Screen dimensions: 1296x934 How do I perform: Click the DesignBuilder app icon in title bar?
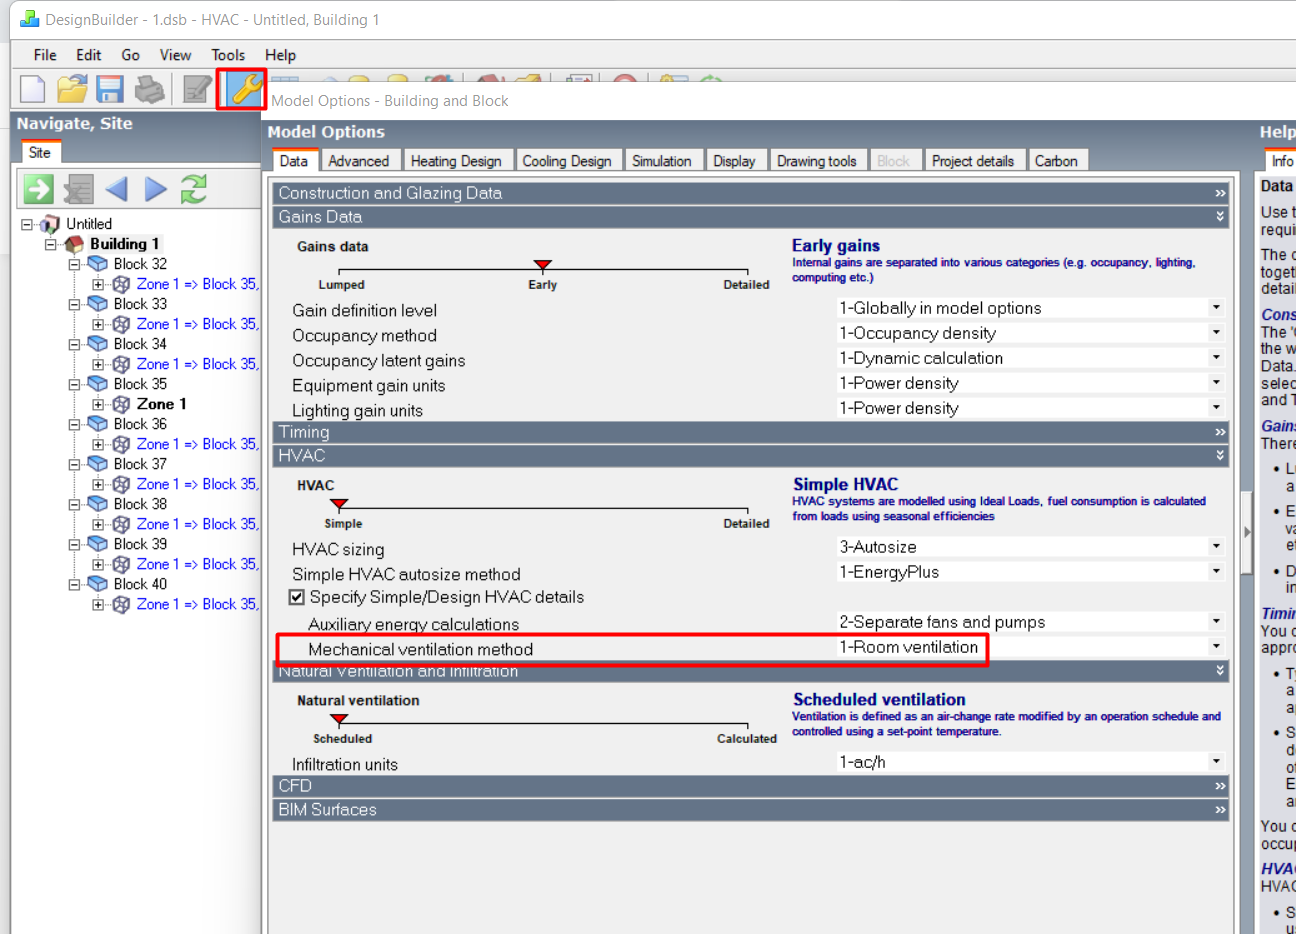coord(29,19)
